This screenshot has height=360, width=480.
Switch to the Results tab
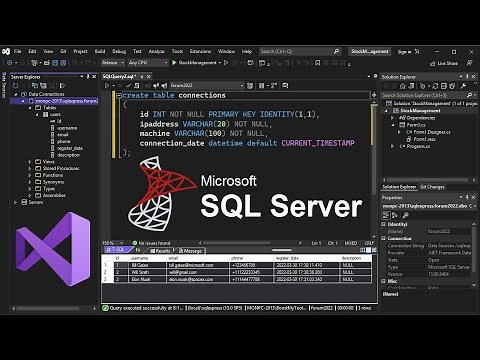click(161, 251)
